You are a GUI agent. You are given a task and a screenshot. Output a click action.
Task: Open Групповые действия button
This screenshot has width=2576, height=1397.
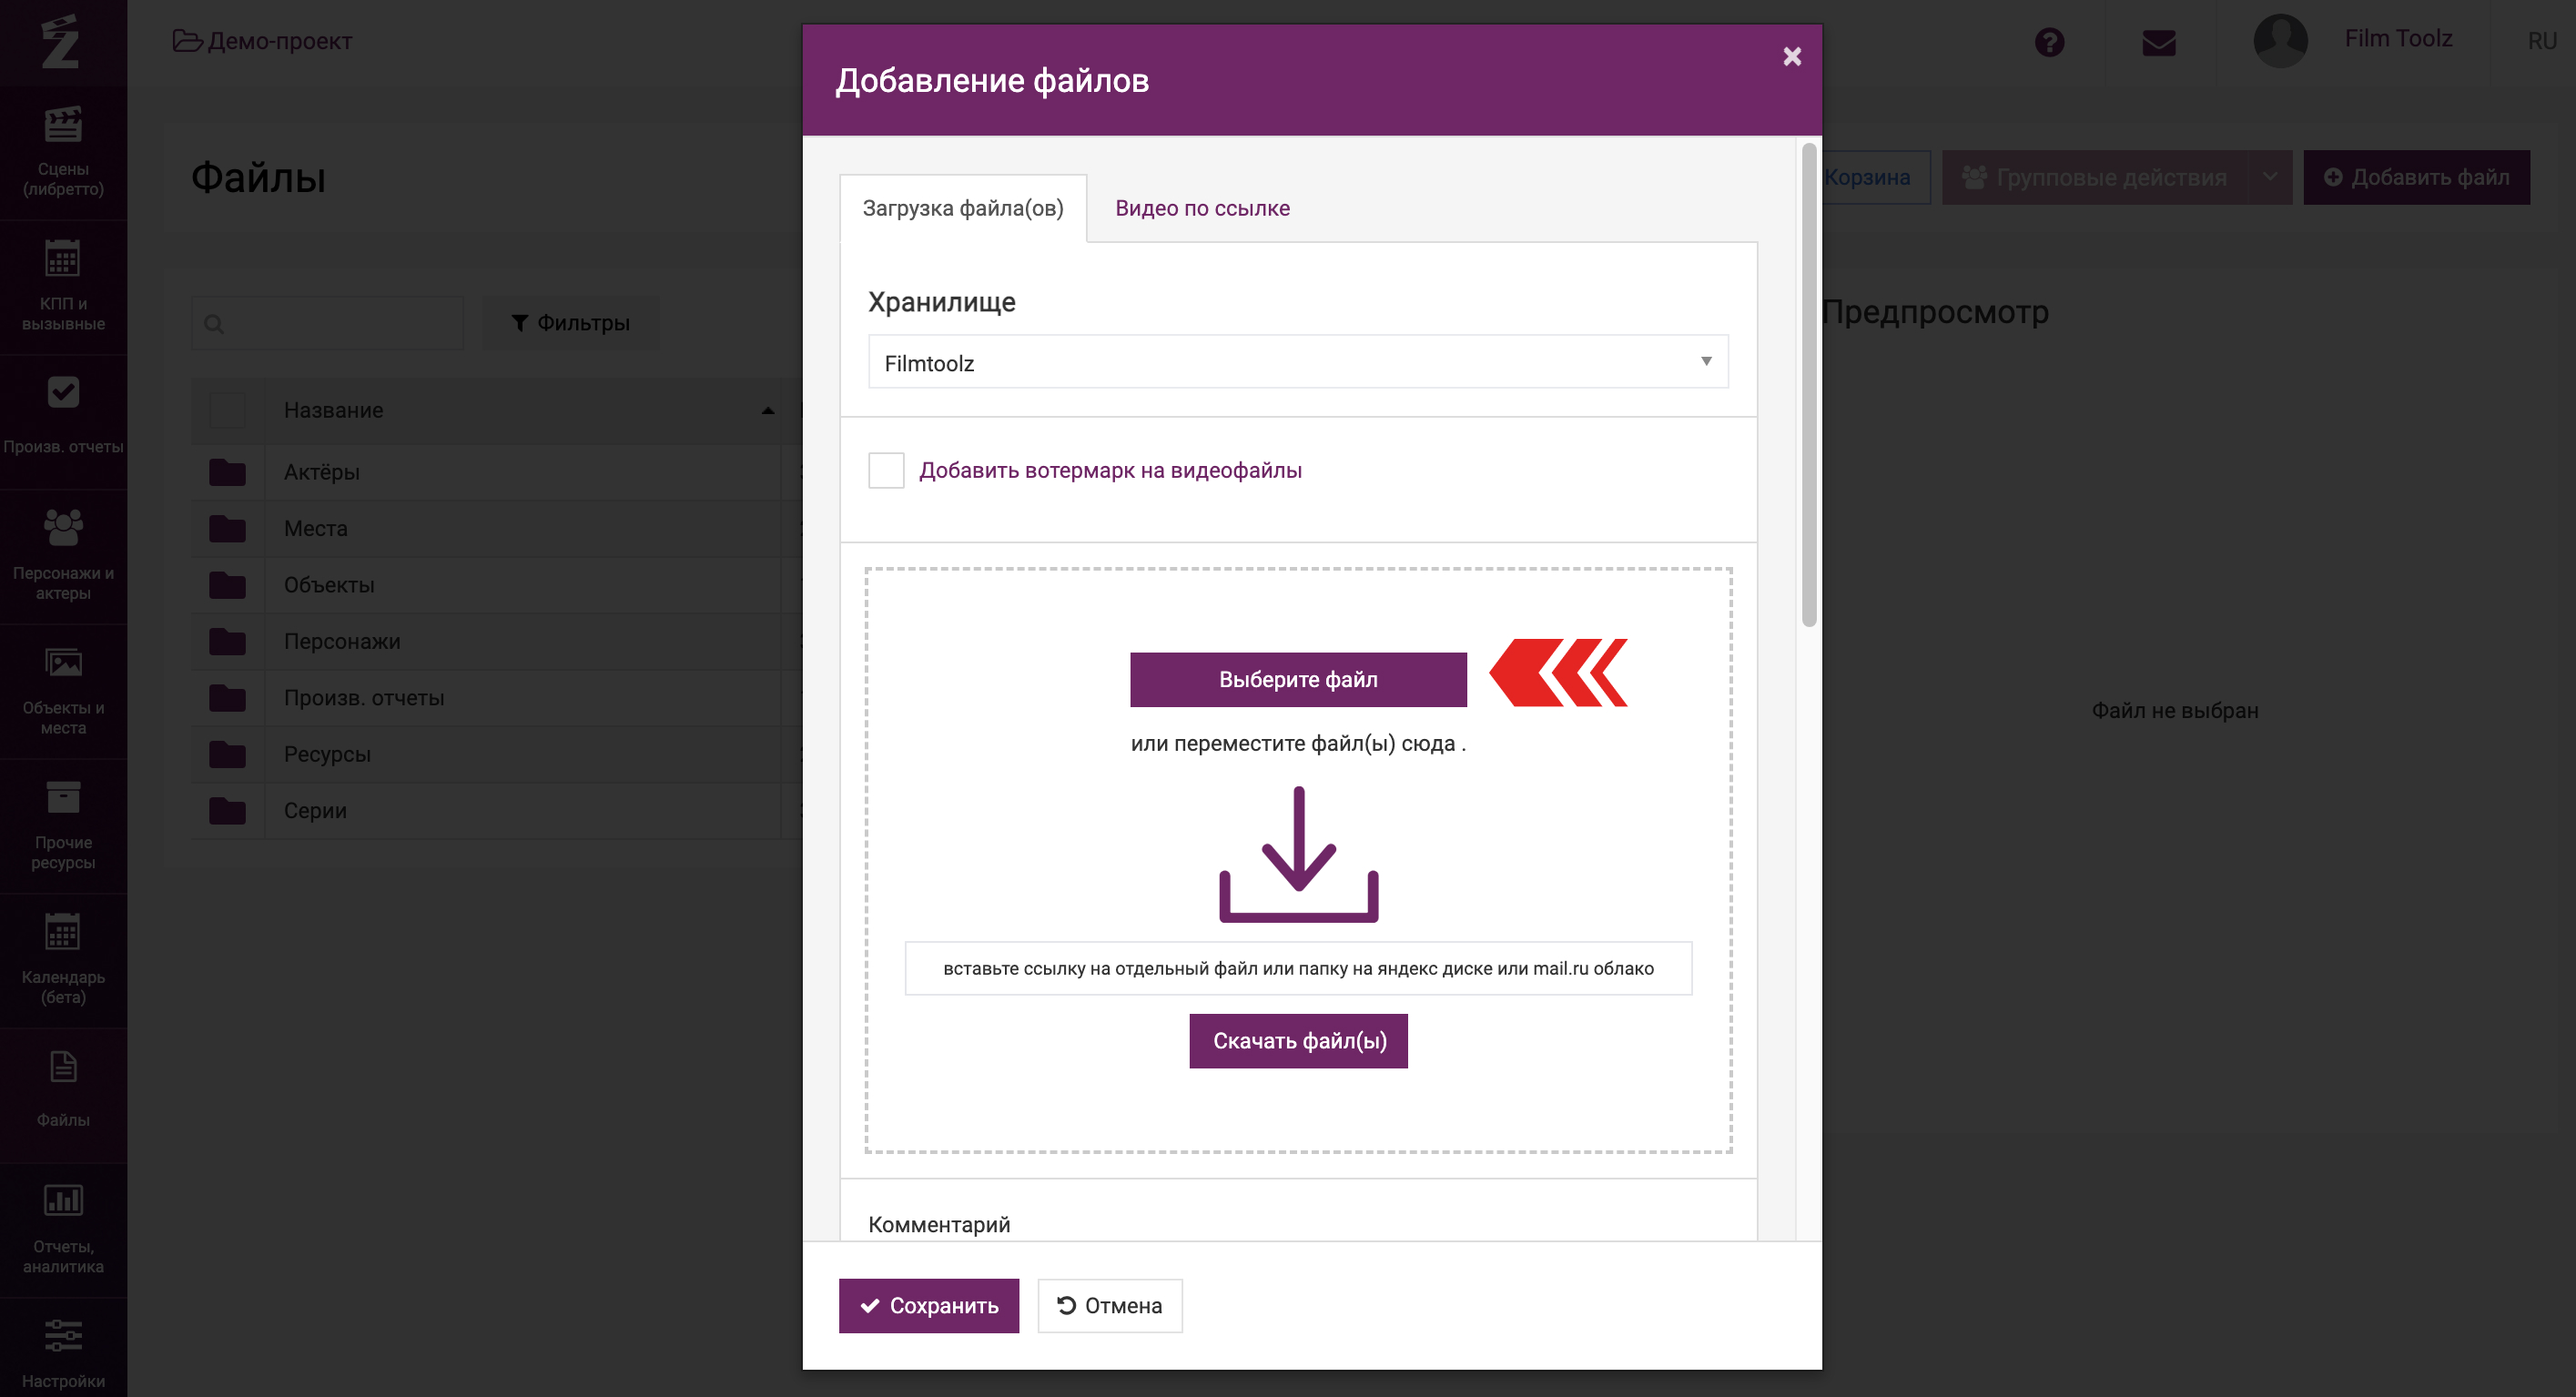(x=2095, y=177)
